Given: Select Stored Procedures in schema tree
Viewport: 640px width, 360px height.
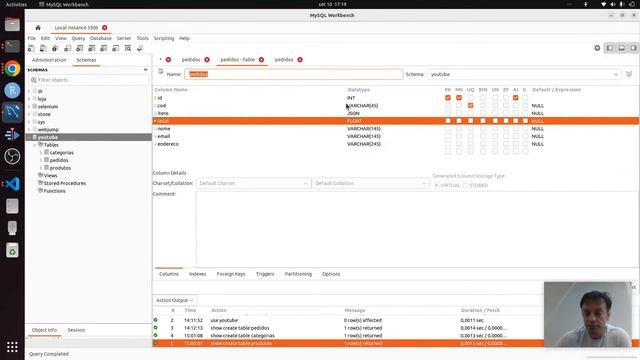Looking at the screenshot, I should click(x=64, y=183).
